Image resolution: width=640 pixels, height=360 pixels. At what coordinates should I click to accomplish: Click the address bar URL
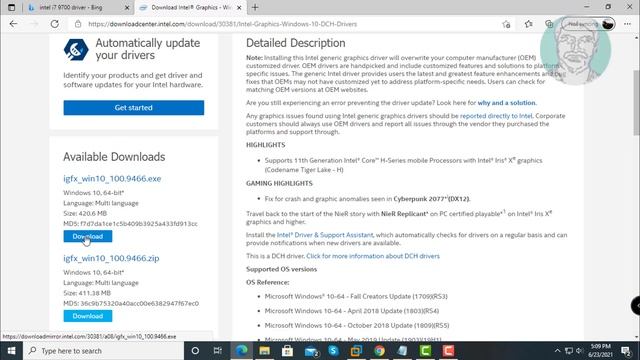222,24
